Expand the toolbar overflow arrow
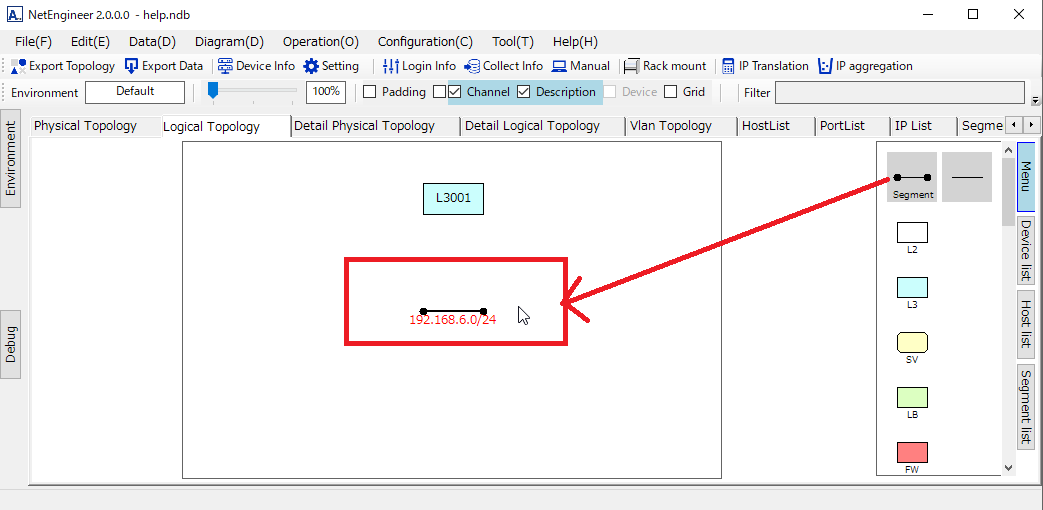1043x510 pixels. point(1035,100)
